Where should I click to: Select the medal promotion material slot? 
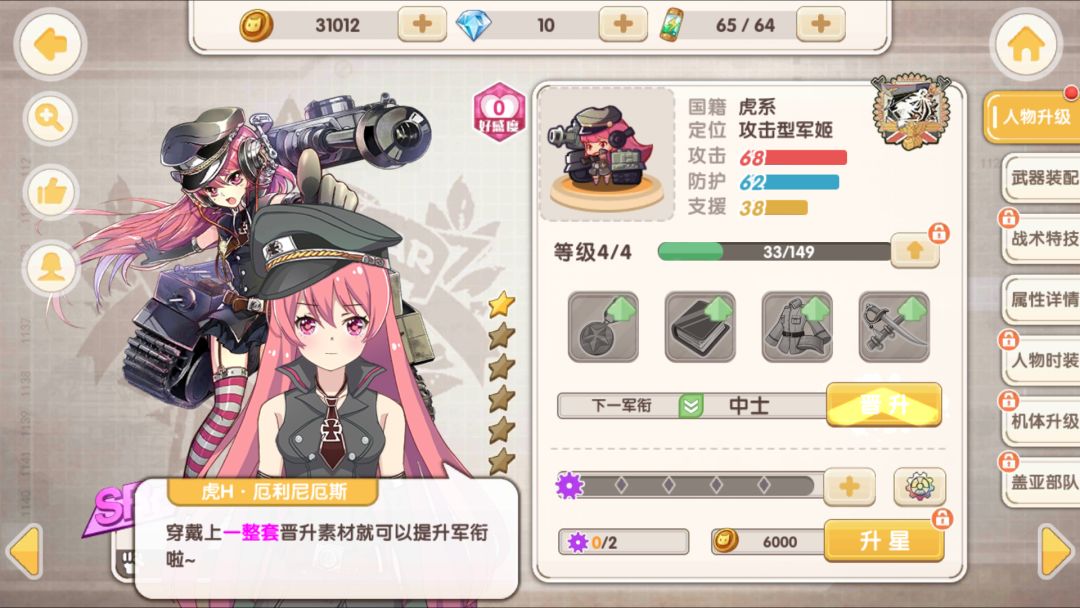pyautogui.click(x=603, y=326)
